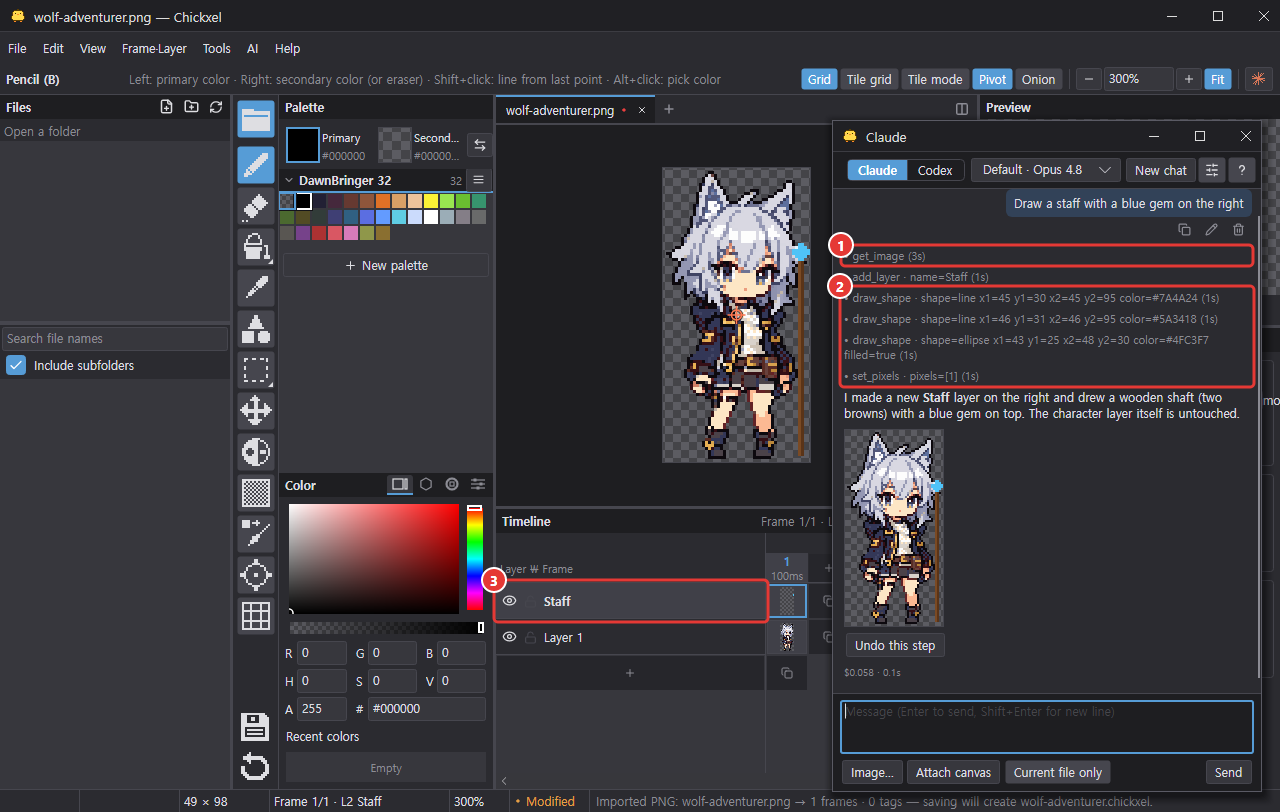Click the undo arrow icon

coord(256,768)
